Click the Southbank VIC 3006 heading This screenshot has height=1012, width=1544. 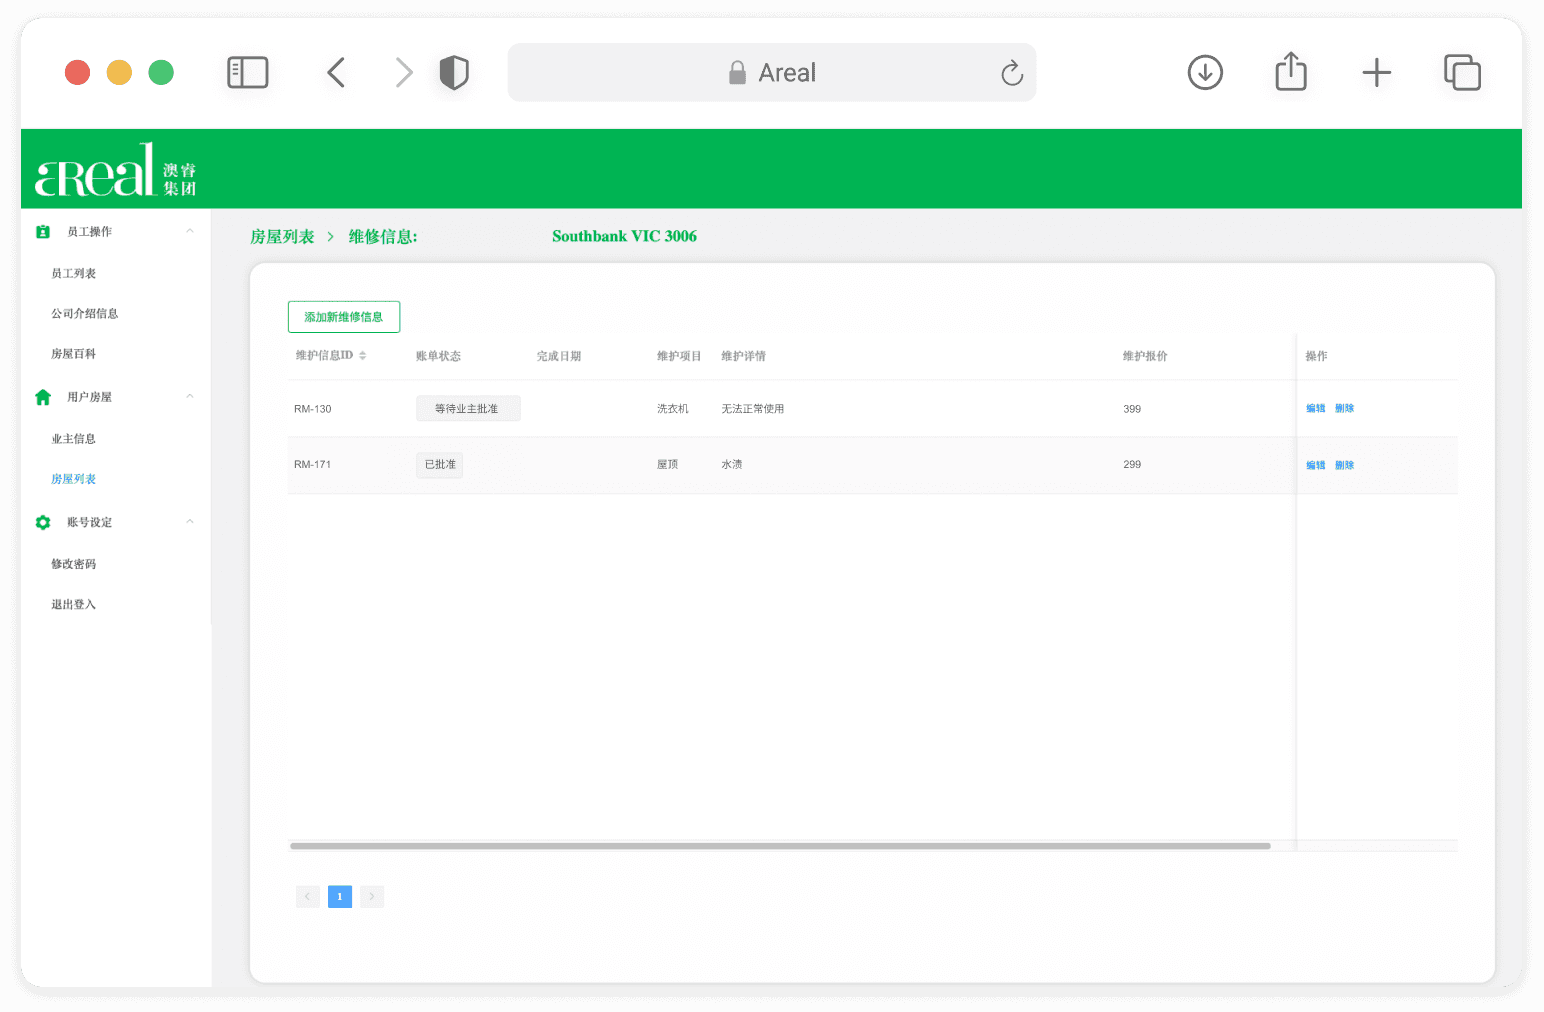click(x=624, y=236)
